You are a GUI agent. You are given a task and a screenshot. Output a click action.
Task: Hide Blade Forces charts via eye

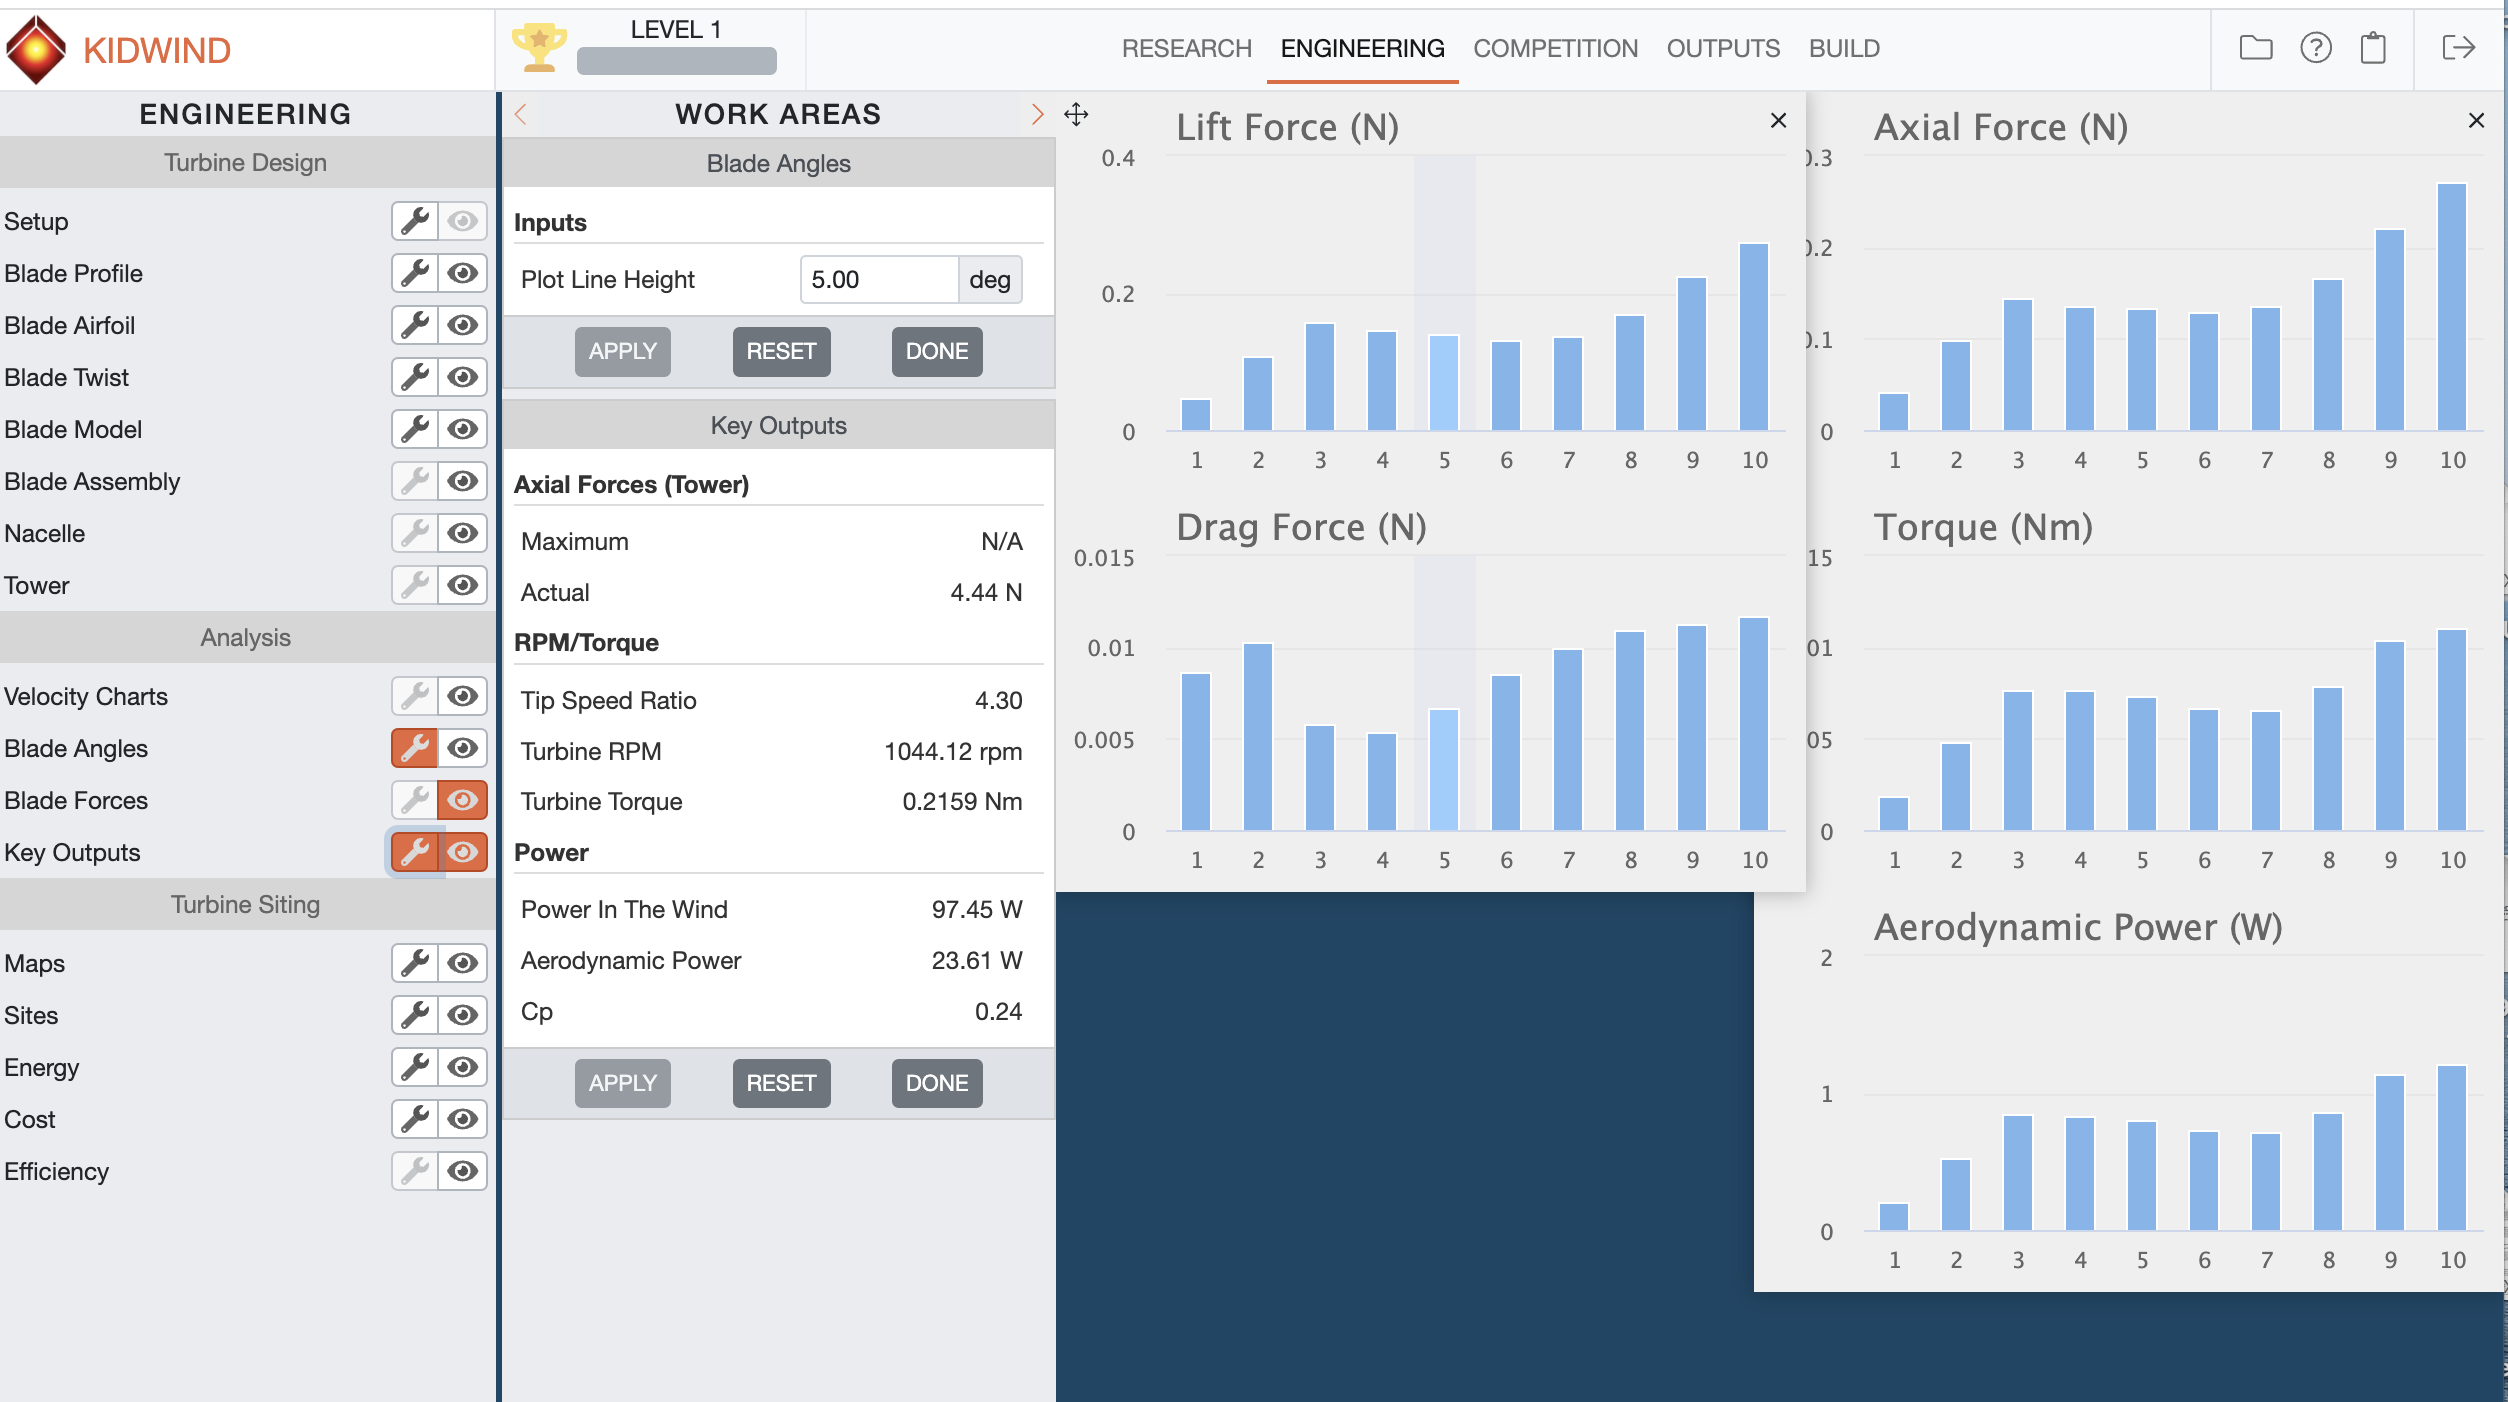coord(462,800)
